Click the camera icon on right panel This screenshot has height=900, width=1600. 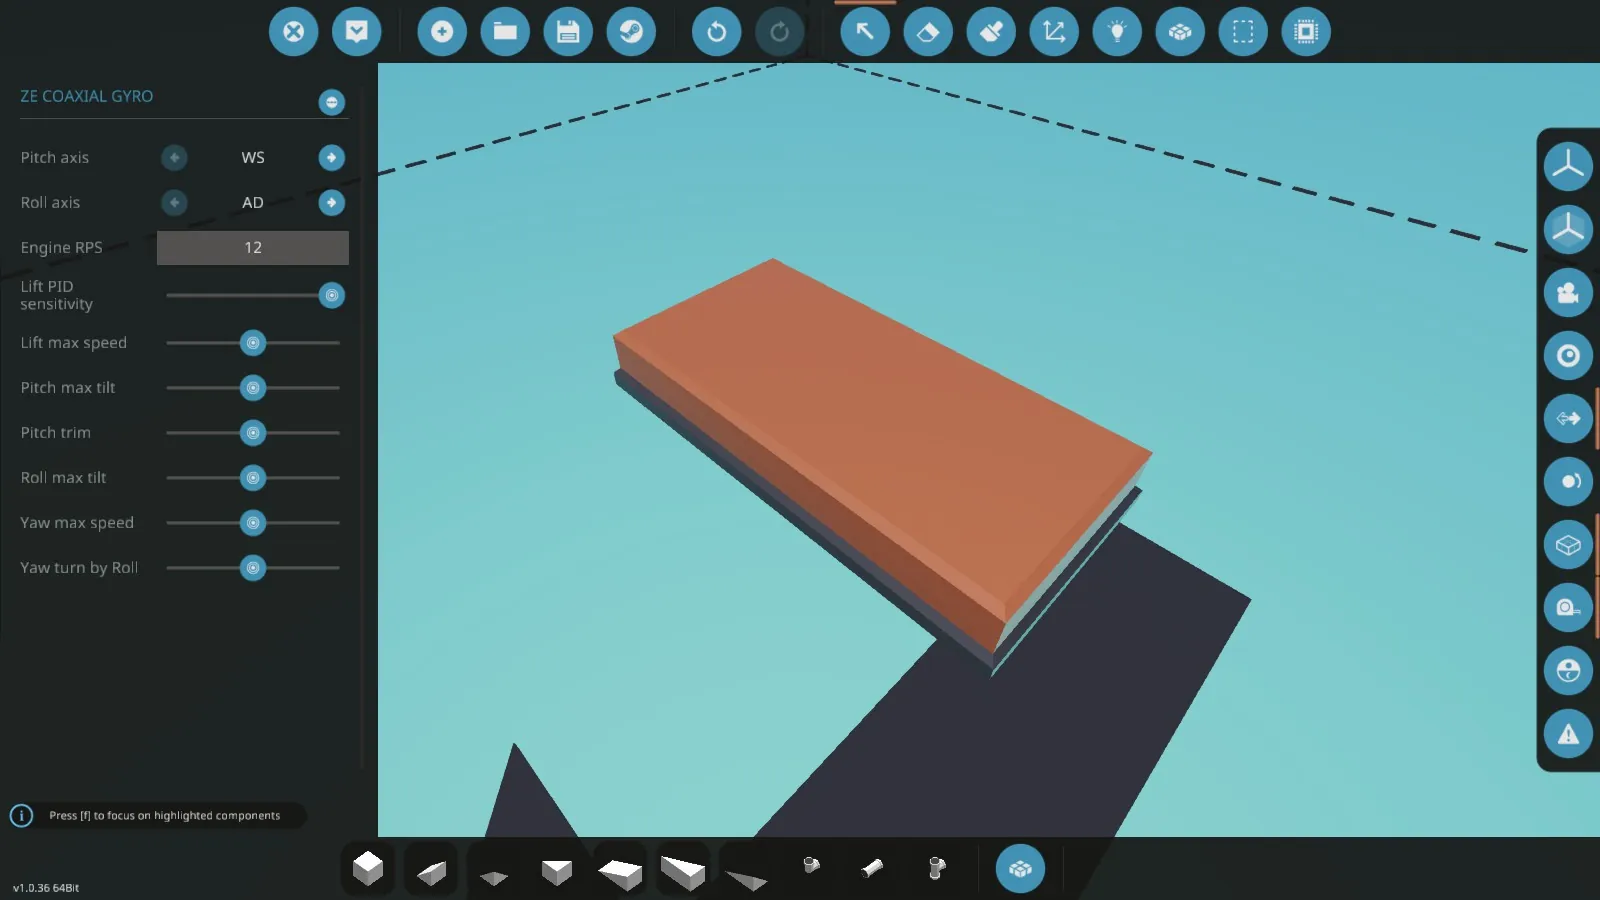1568,293
